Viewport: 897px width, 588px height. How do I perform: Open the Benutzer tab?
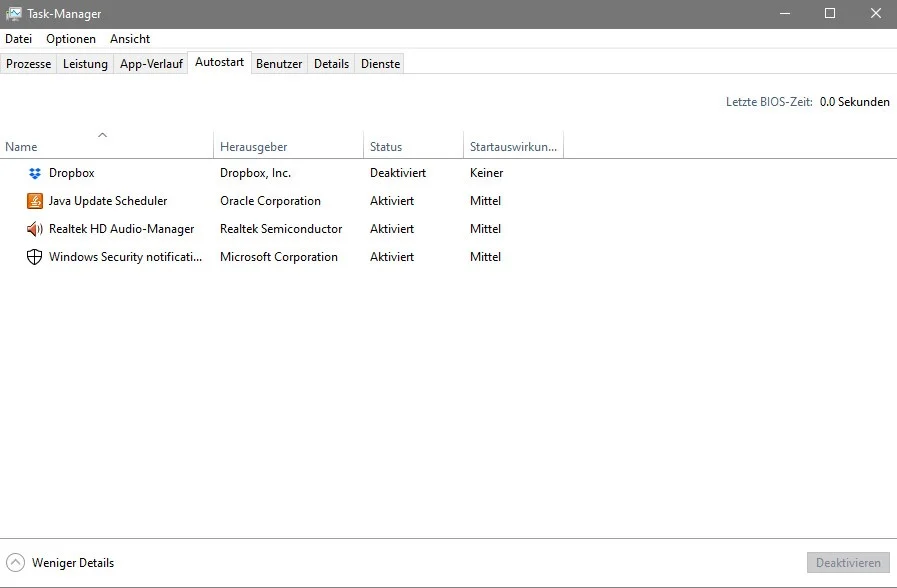coord(279,63)
